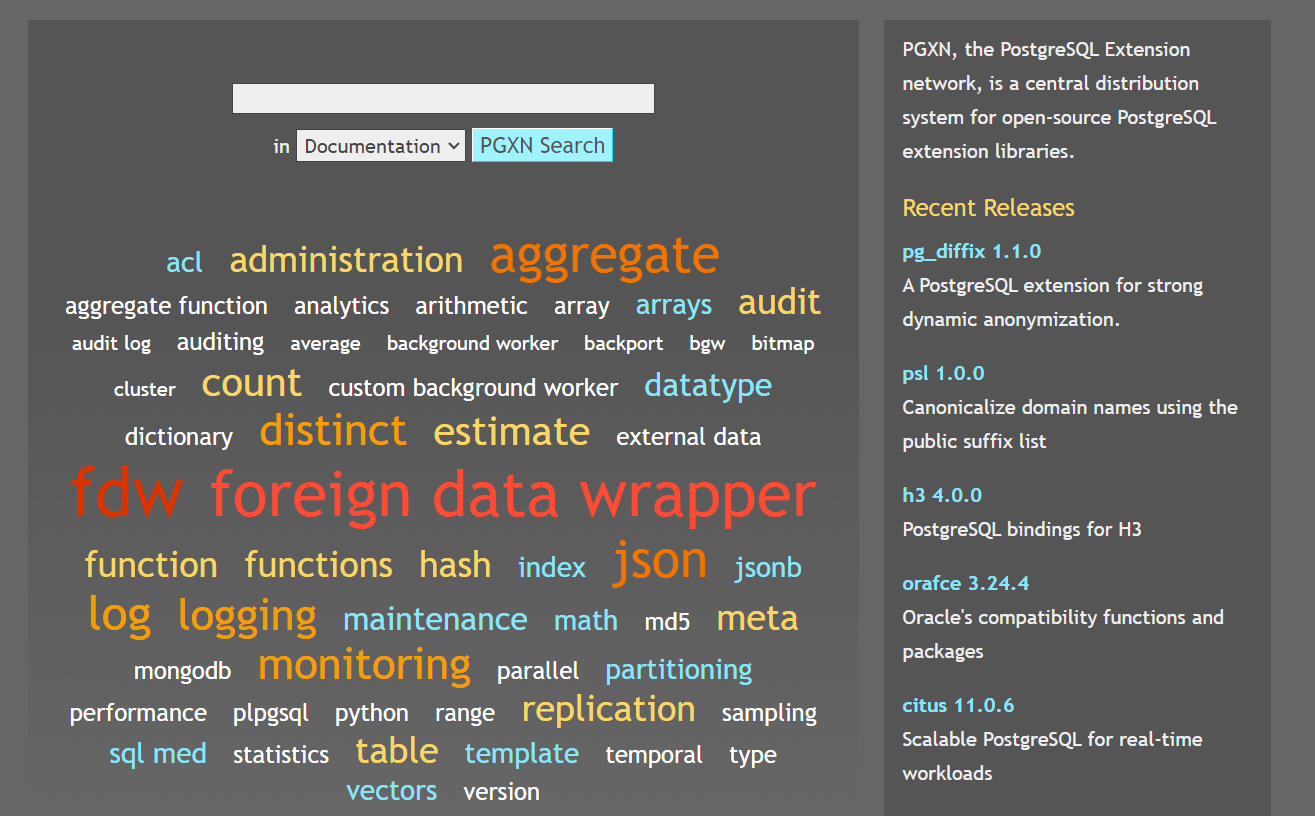The image size is (1315, 816).
Task: Open the foreign data wrapper tag
Action: point(513,496)
